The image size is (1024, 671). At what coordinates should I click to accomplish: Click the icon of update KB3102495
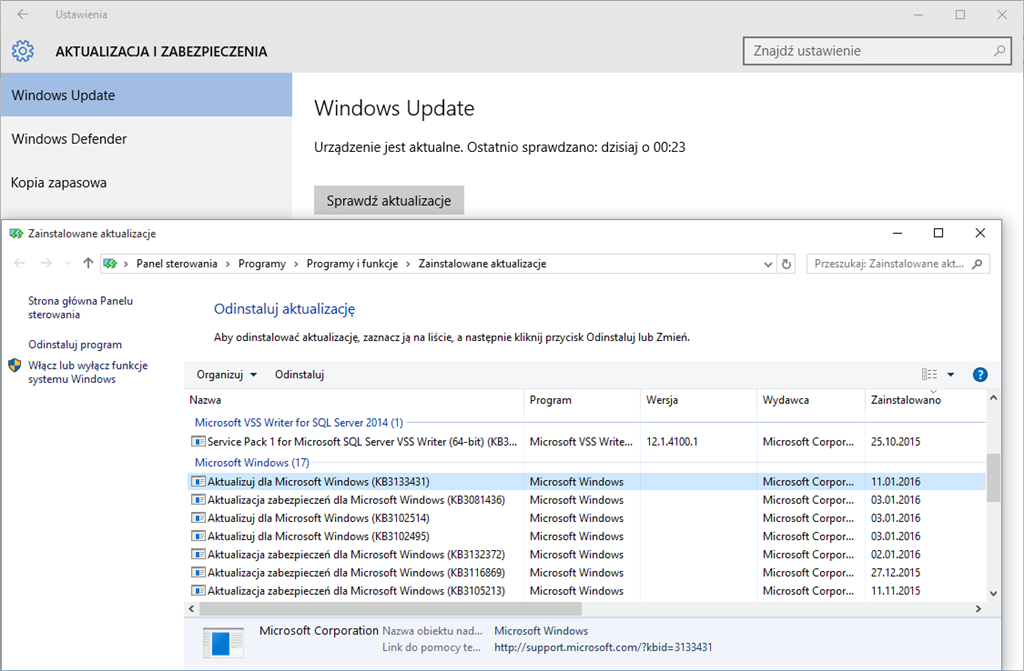198,536
